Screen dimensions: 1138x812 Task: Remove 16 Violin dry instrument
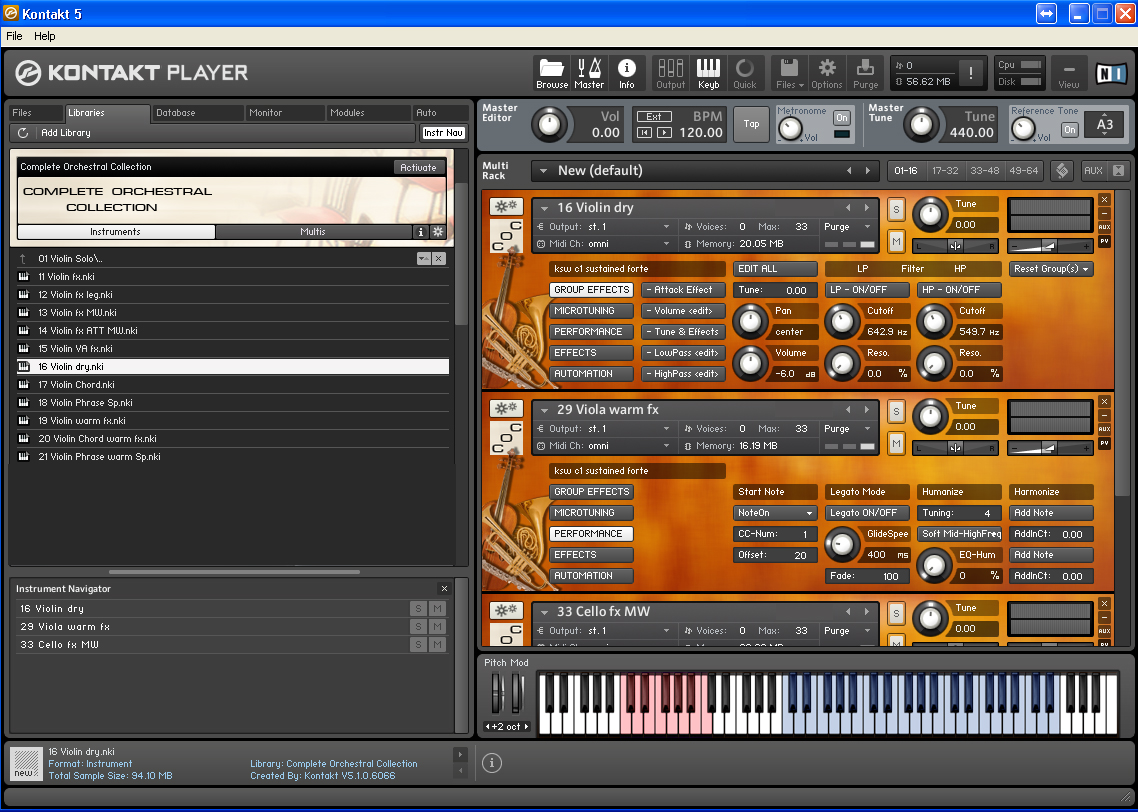[x=1104, y=200]
